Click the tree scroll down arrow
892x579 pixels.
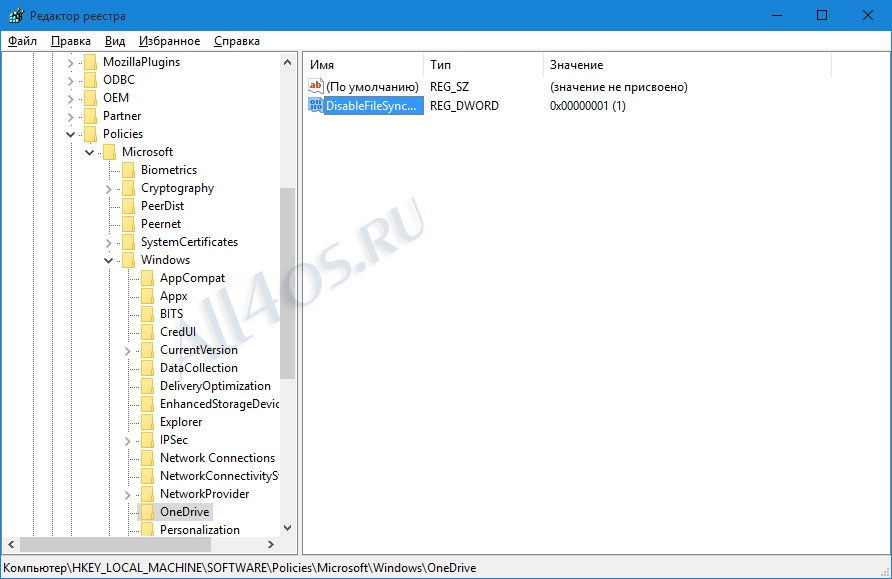click(287, 528)
